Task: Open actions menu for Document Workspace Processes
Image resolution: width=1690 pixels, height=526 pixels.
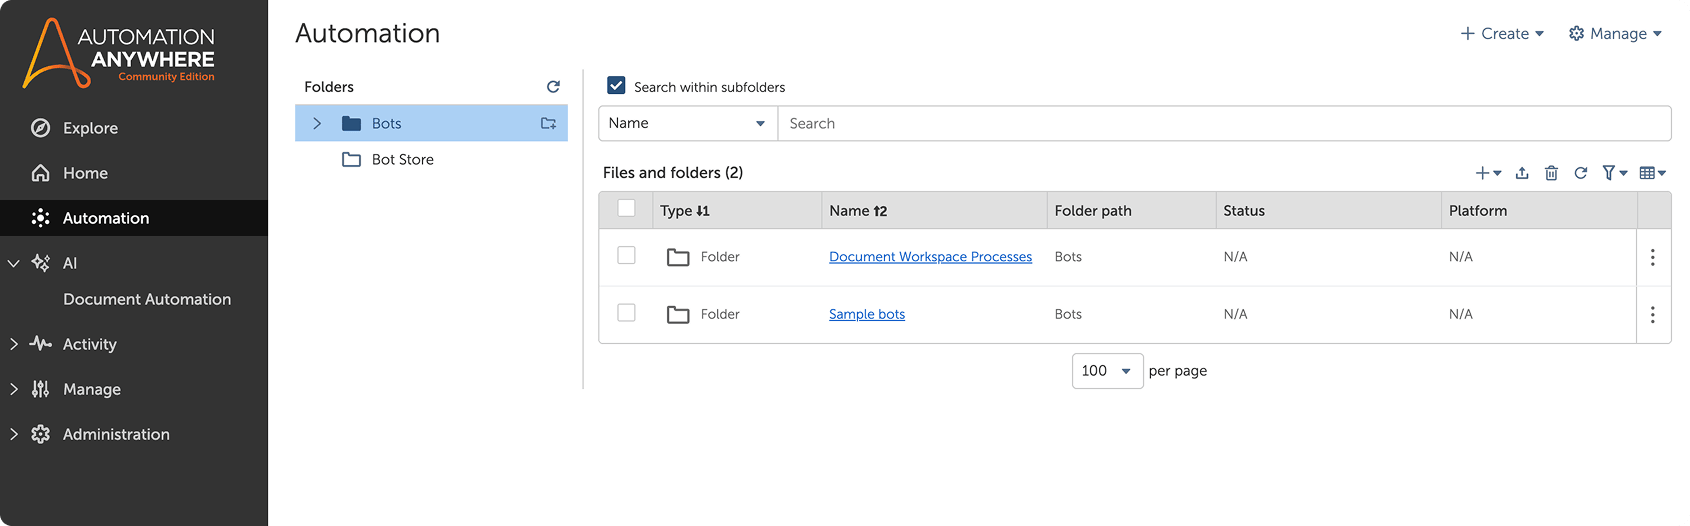Action: [1652, 257]
